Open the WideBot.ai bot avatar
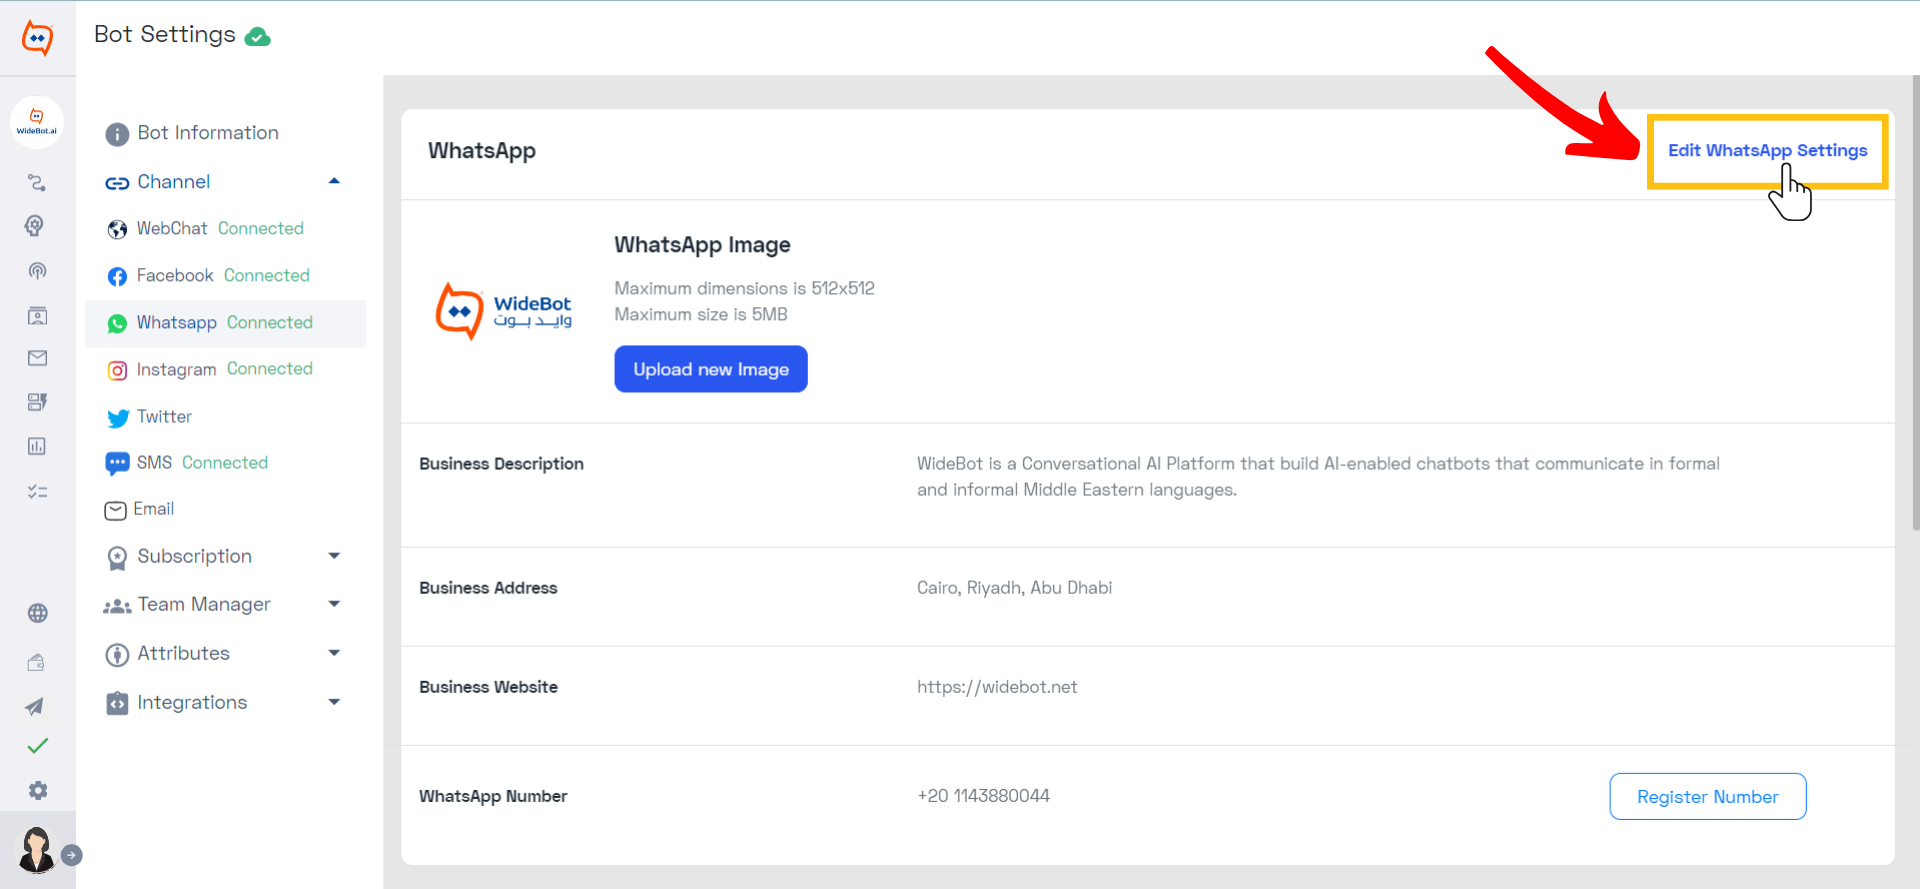Image resolution: width=1920 pixels, height=889 pixels. pos(37,122)
